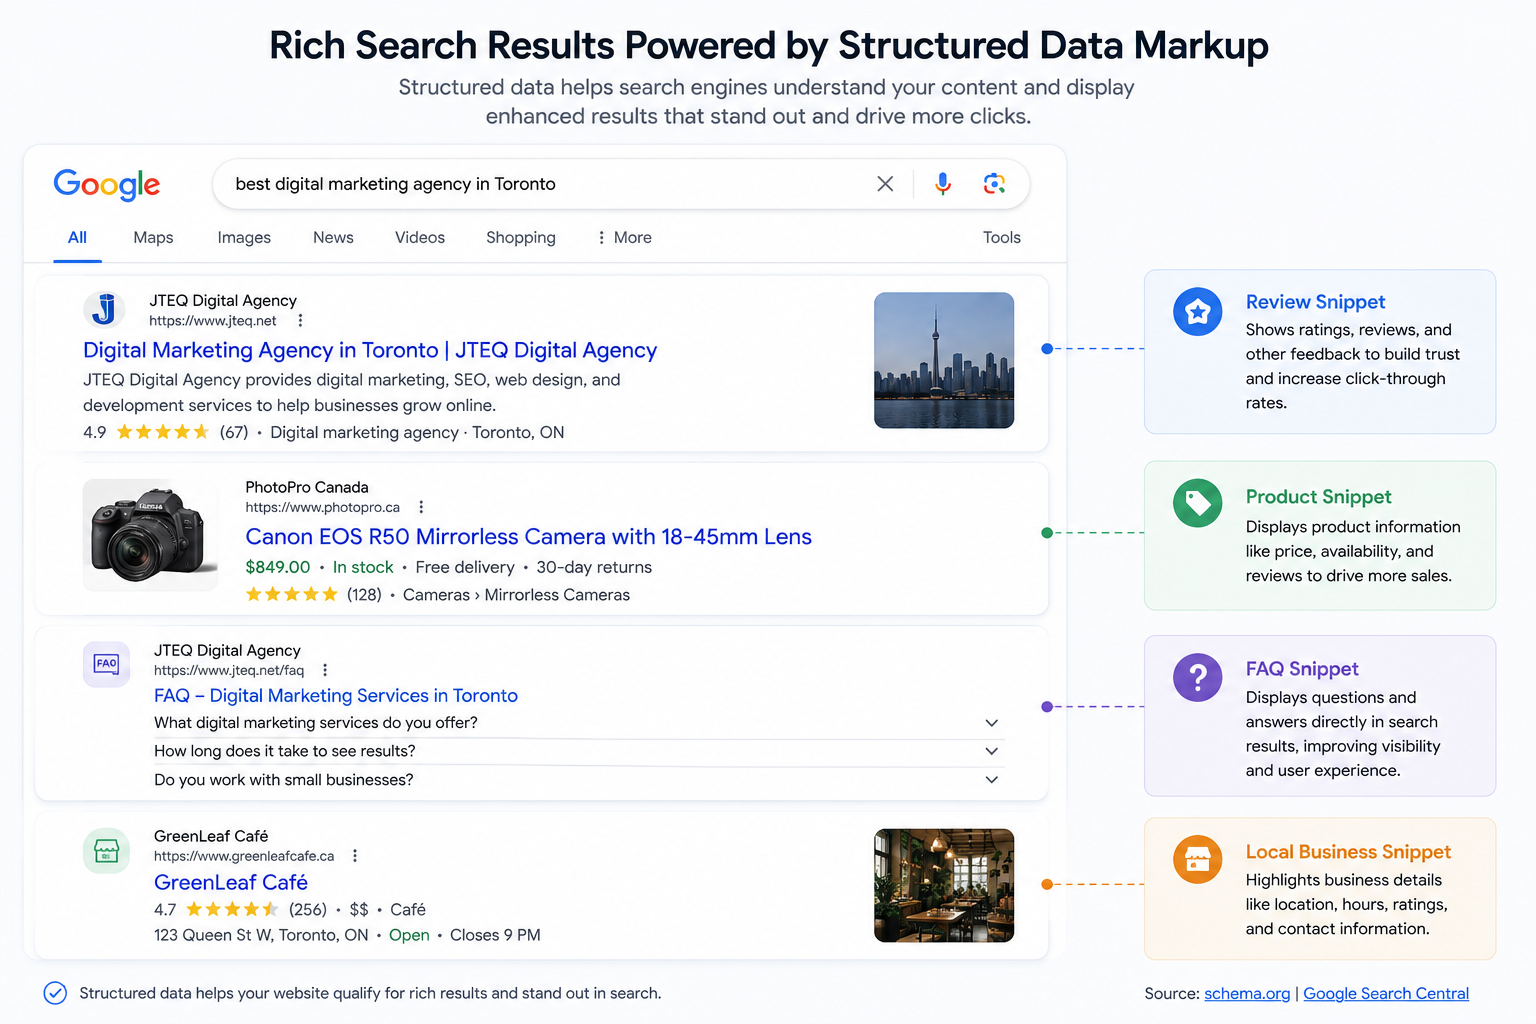This screenshot has width=1536, height=1024.
Task: Click the GreenLeaf Café interior thumbnail
Action: 944,885
